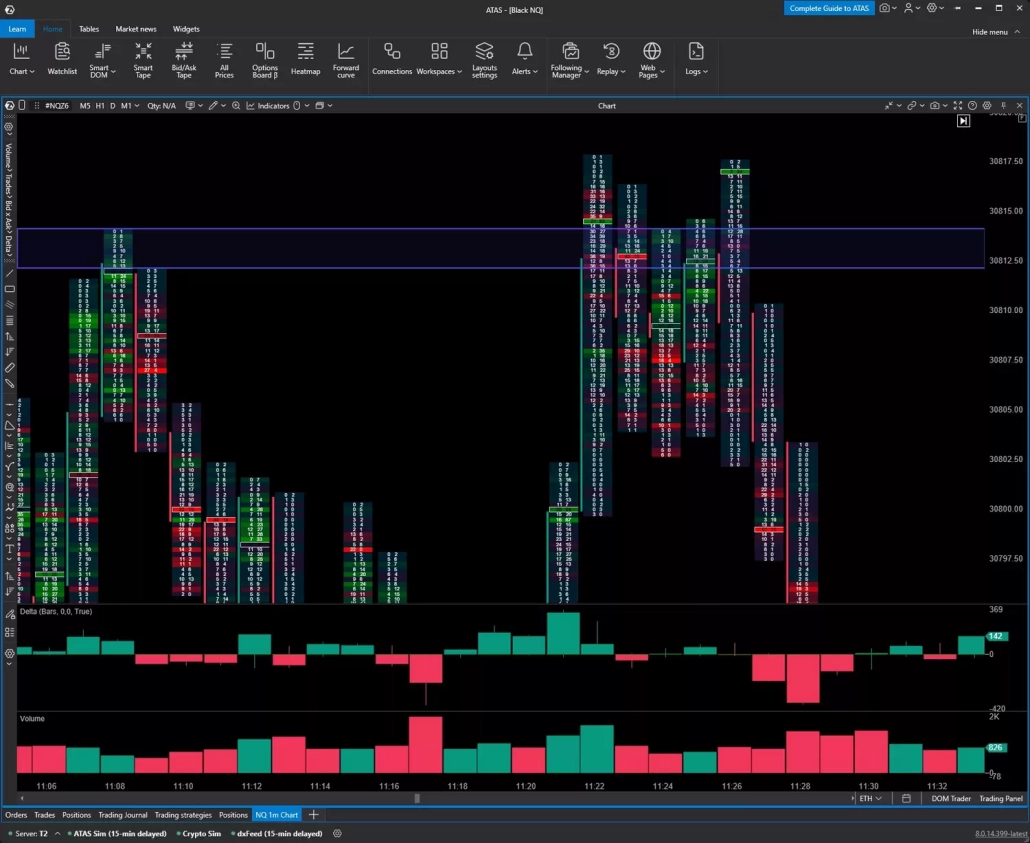The width and height of the screenshot is (1030, 843).
Task: Open the Connections manager
Action: click(392, 59)
